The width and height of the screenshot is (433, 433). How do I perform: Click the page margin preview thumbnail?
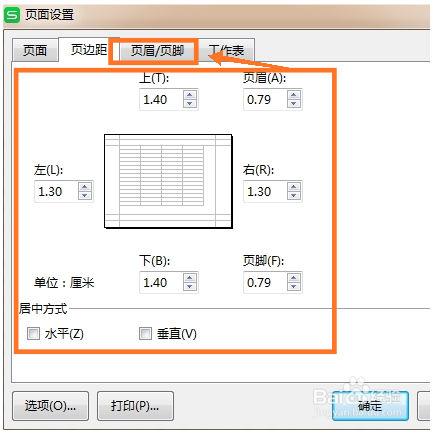coord(168,181)
